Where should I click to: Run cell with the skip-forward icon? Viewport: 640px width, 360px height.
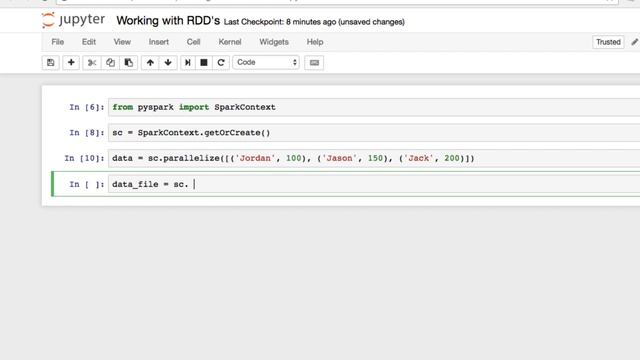[x=188, y=62]
